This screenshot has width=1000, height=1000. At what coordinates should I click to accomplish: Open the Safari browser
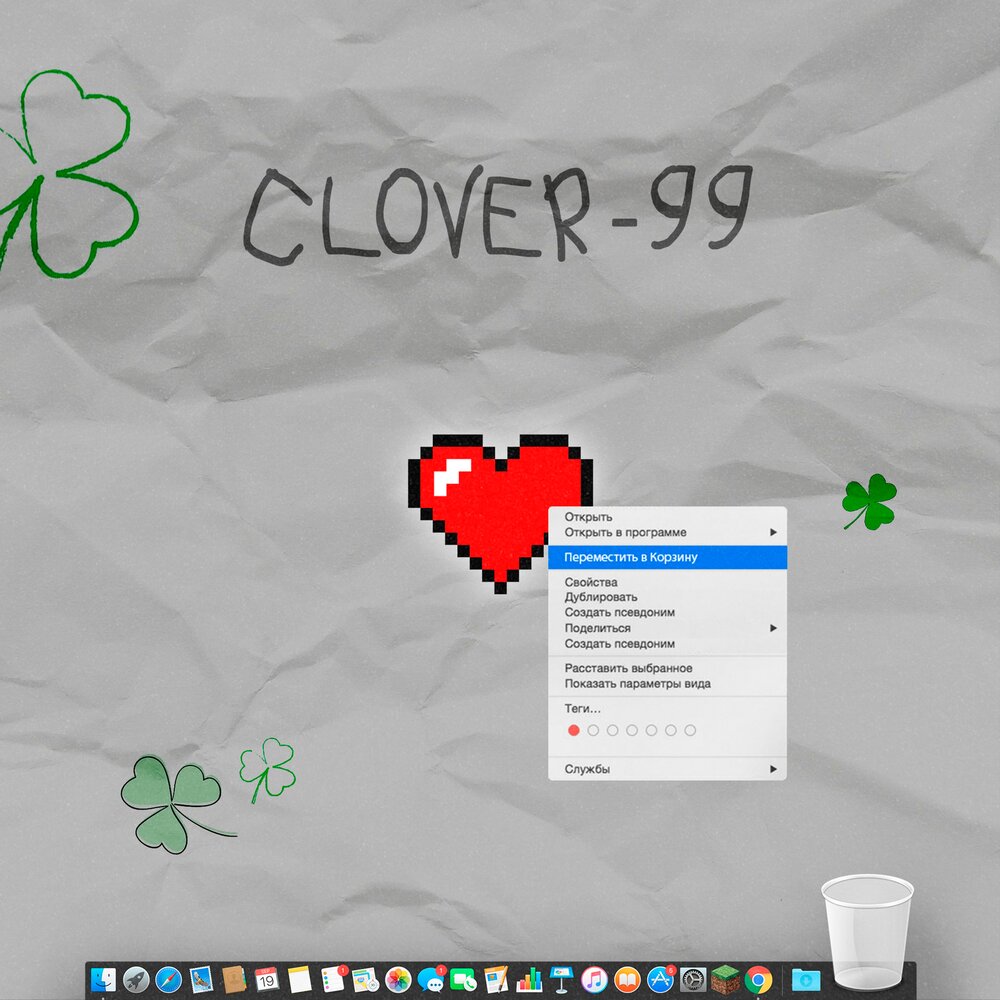click(166, 980)
